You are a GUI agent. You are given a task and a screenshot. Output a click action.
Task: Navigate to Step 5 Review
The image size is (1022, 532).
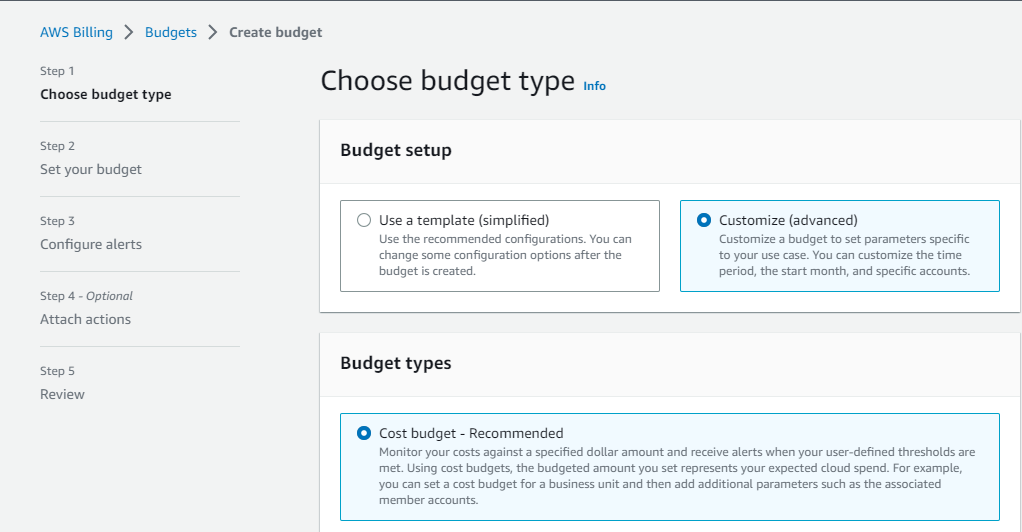click(x=62, y=394)
